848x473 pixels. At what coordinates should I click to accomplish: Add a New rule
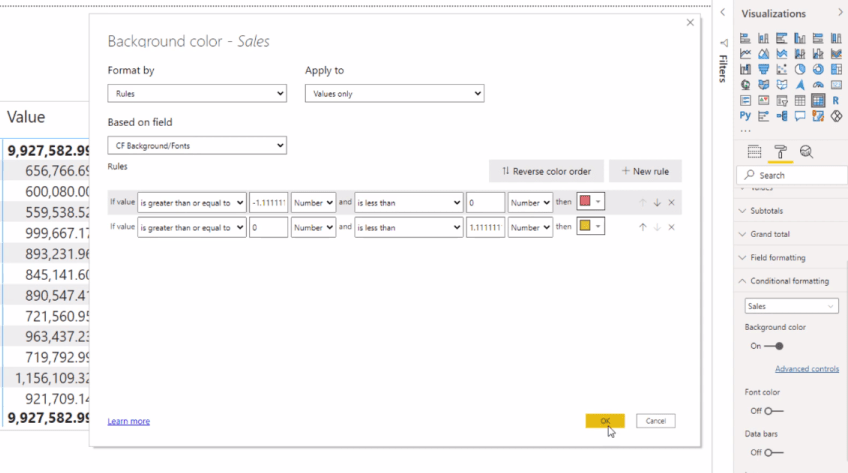(645, 171)
